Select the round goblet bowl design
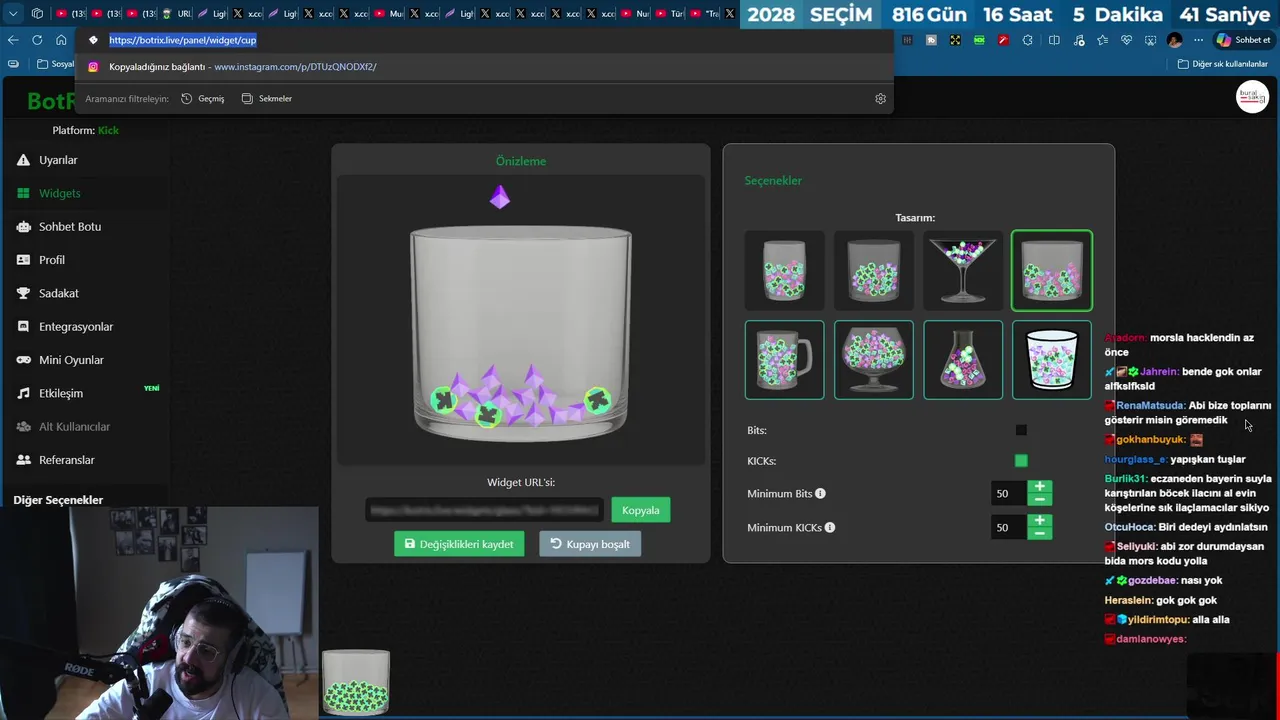The image size is (1280, 720). (873, 360)
